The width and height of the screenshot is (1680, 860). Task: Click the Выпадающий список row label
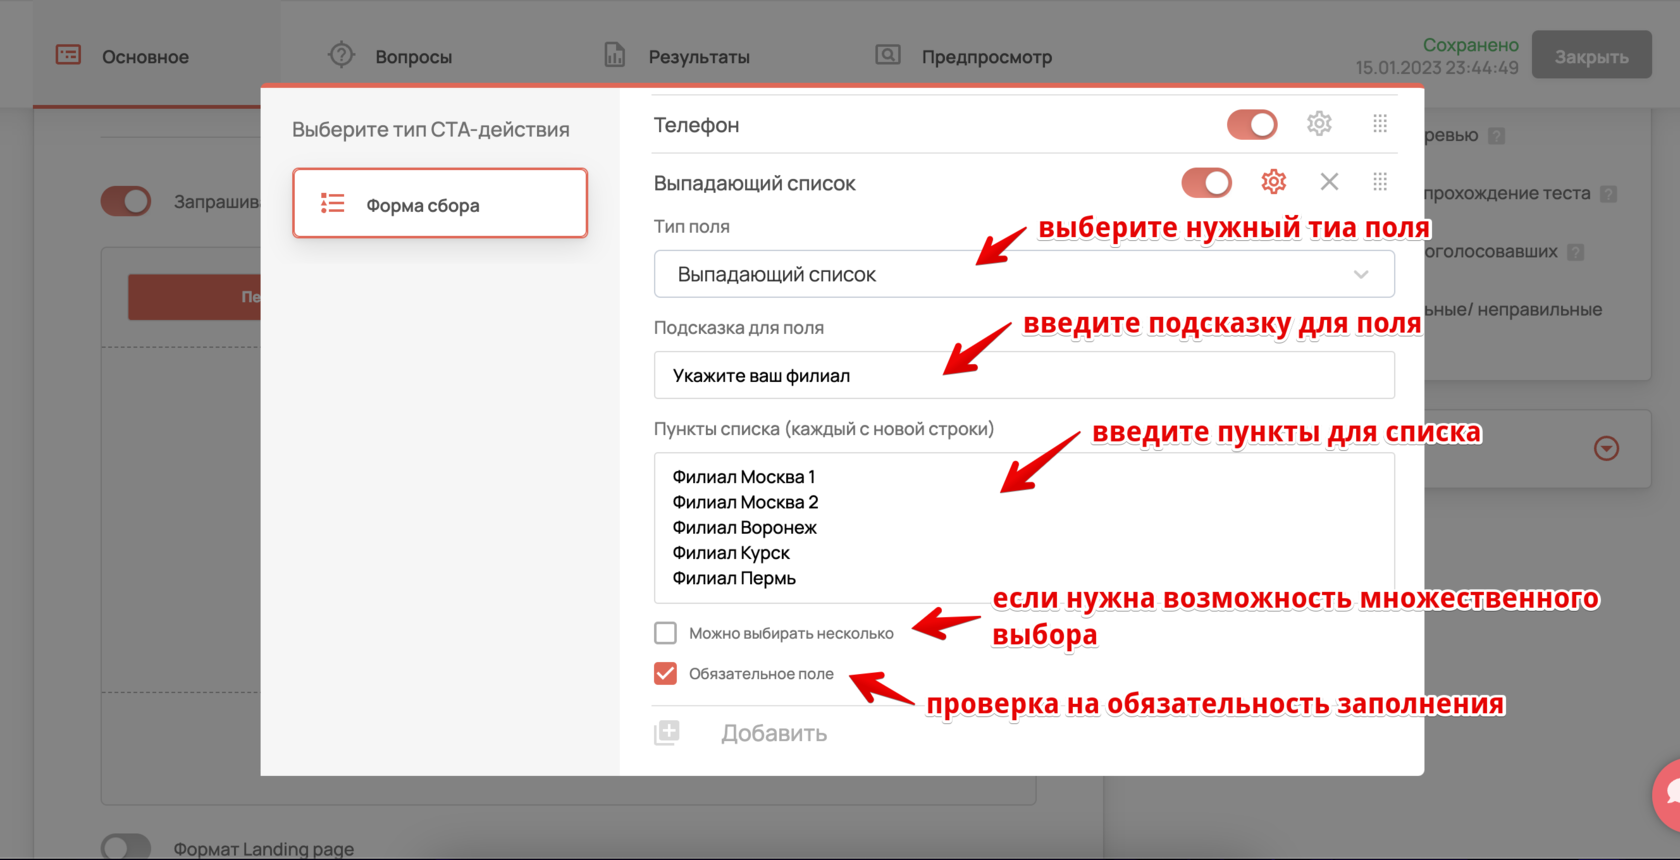754,183
